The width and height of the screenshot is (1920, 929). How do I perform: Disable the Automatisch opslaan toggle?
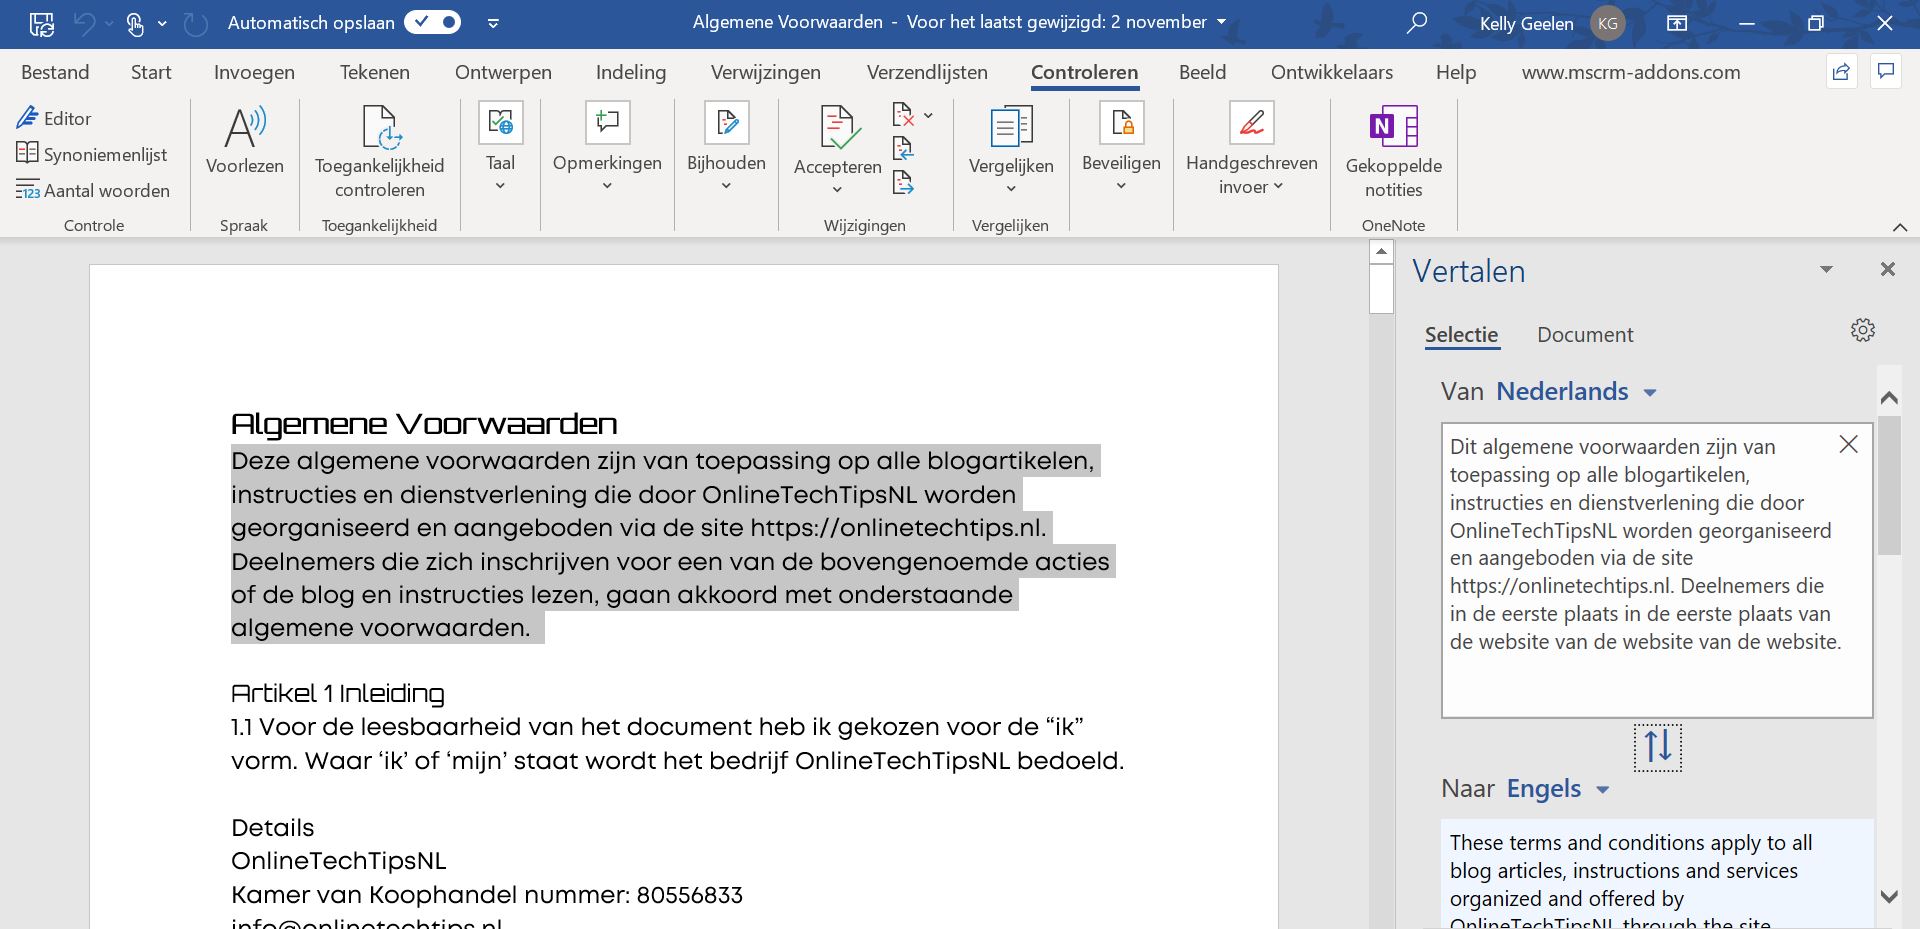point(432,21)
